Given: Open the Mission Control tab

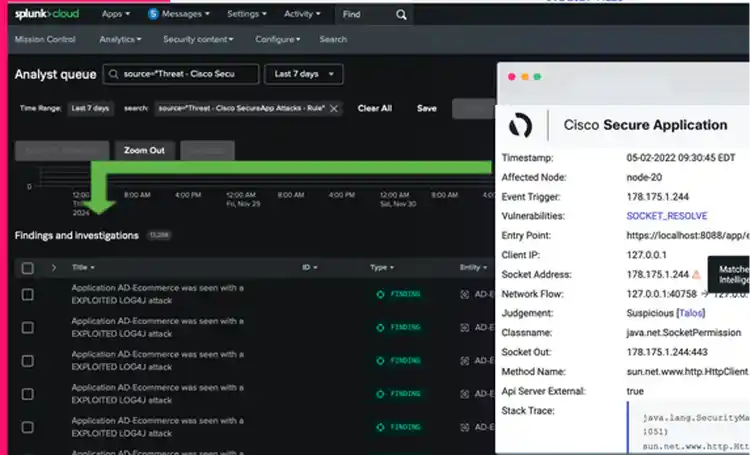Looking at the screenshot, I should click(x=47, y=39).
